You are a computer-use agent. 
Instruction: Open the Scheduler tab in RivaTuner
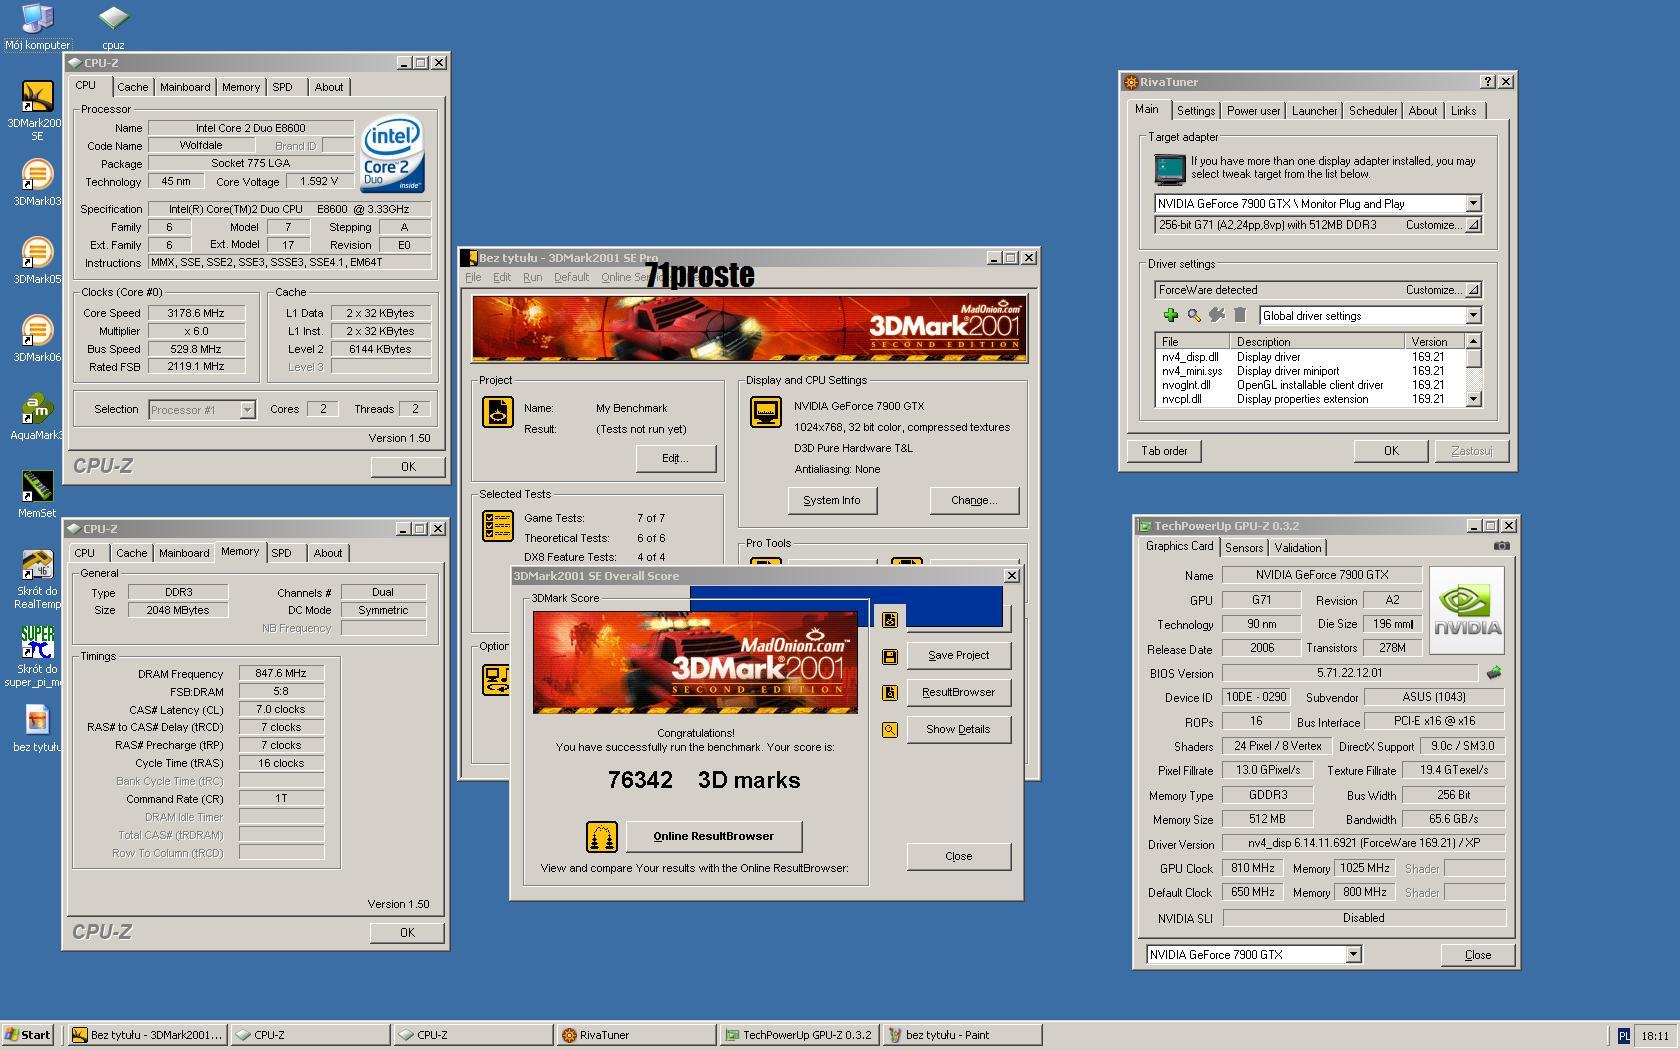[1373, 111]
